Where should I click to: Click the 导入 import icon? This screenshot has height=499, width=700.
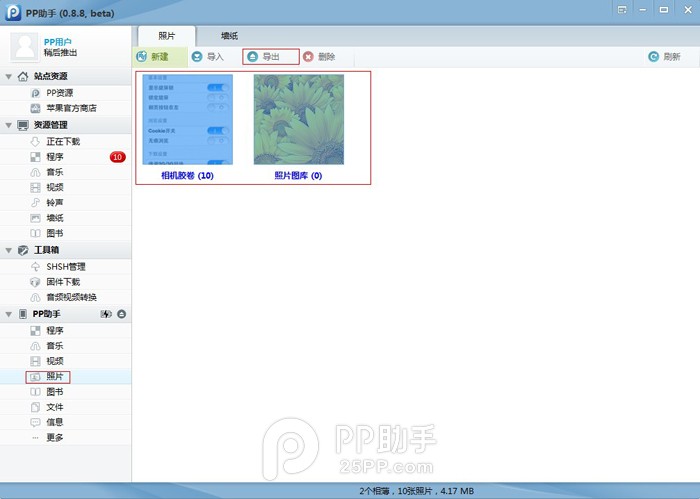tap(197, 57)
